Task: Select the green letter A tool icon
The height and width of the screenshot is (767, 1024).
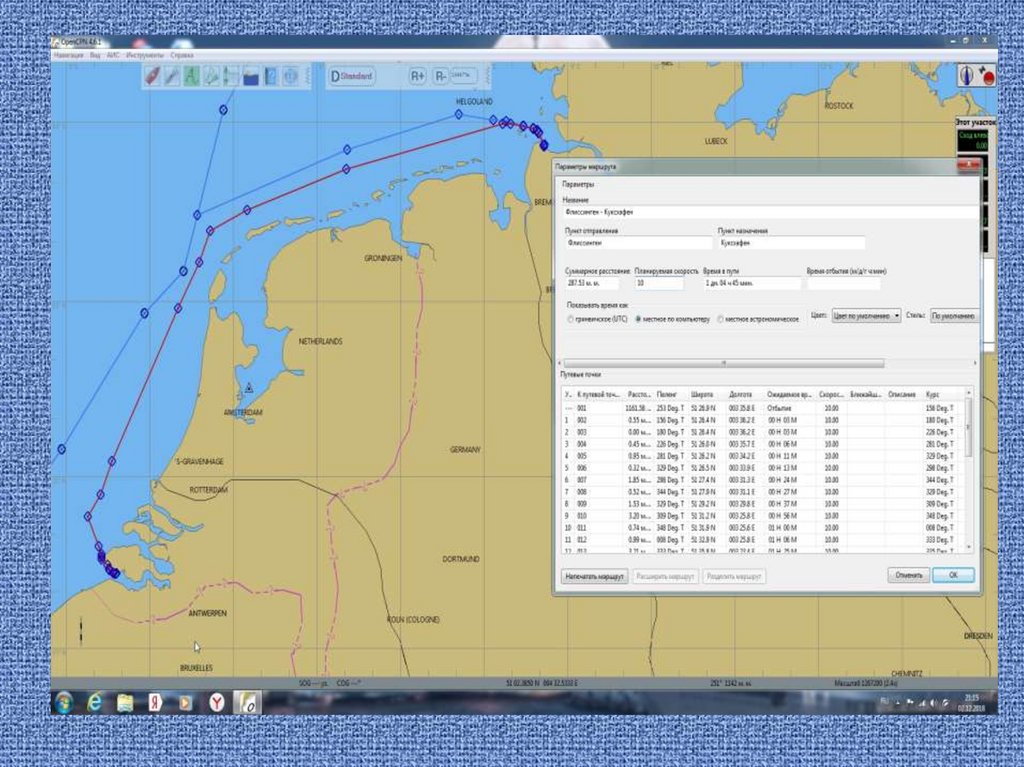Action: pyautogui.click(x=191, y=76)
